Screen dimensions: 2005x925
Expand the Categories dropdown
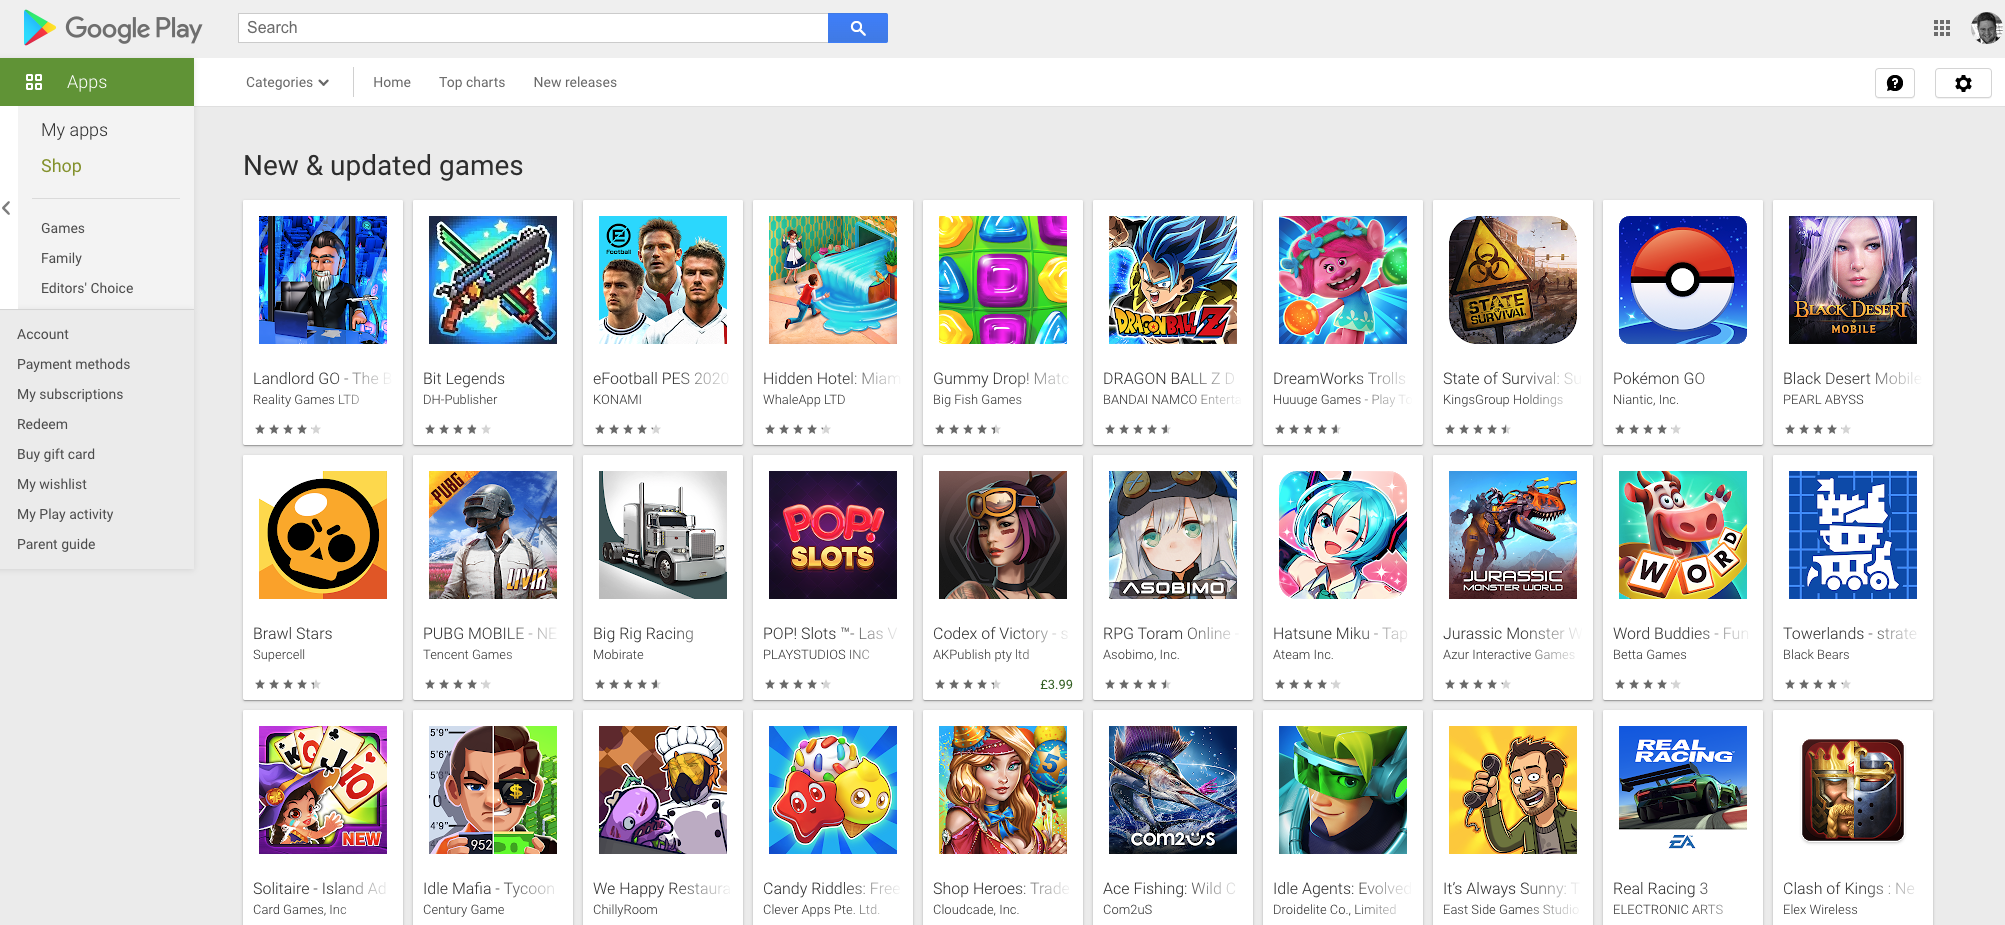click(287, 82)
